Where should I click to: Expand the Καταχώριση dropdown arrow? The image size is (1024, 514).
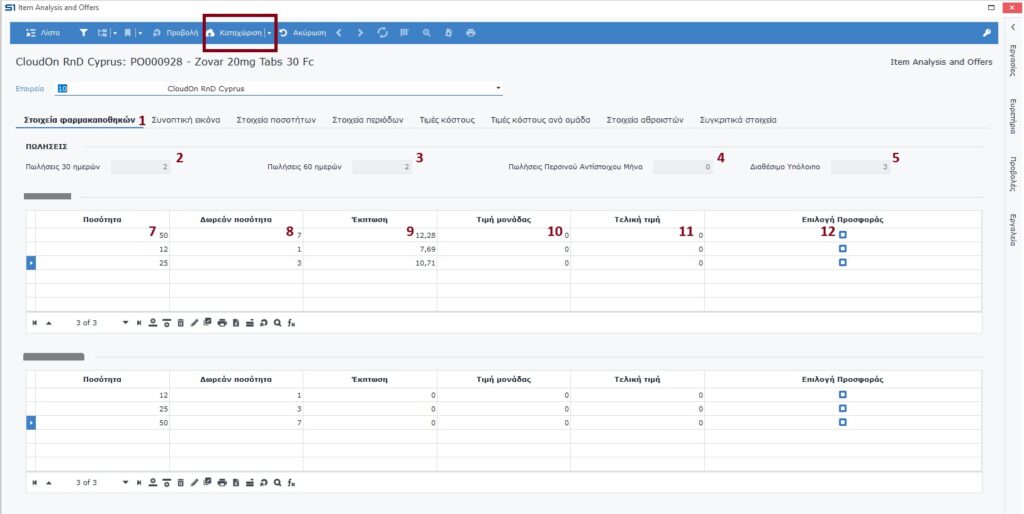click(269, 33)
